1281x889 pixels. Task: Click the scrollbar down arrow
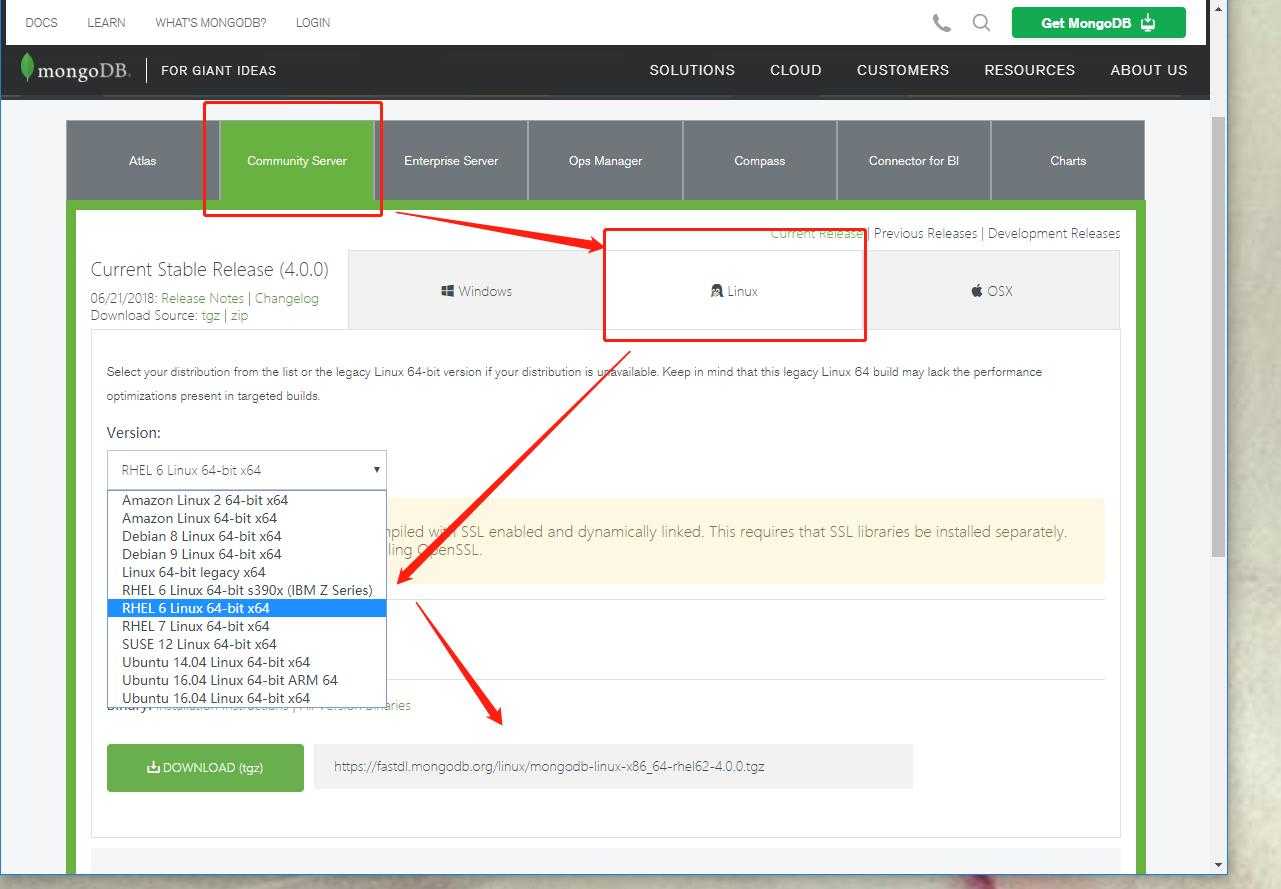(x=1218, y=865)
